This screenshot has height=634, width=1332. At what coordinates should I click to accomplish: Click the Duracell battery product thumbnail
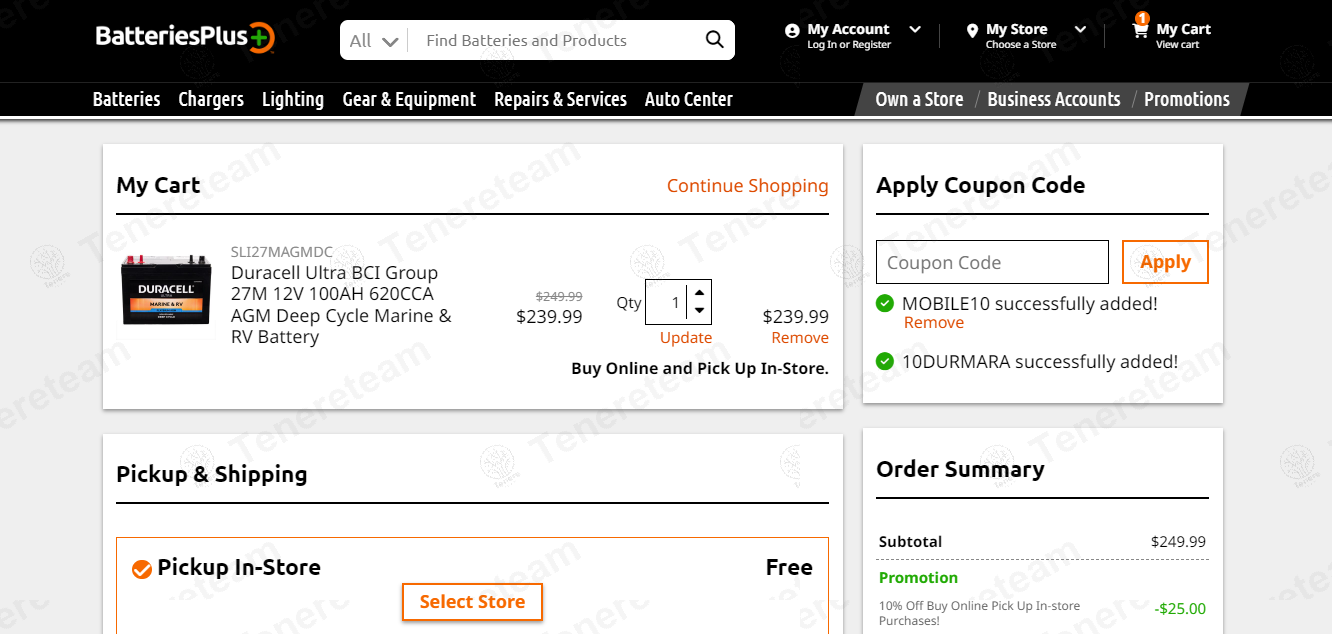pos(166,291)
